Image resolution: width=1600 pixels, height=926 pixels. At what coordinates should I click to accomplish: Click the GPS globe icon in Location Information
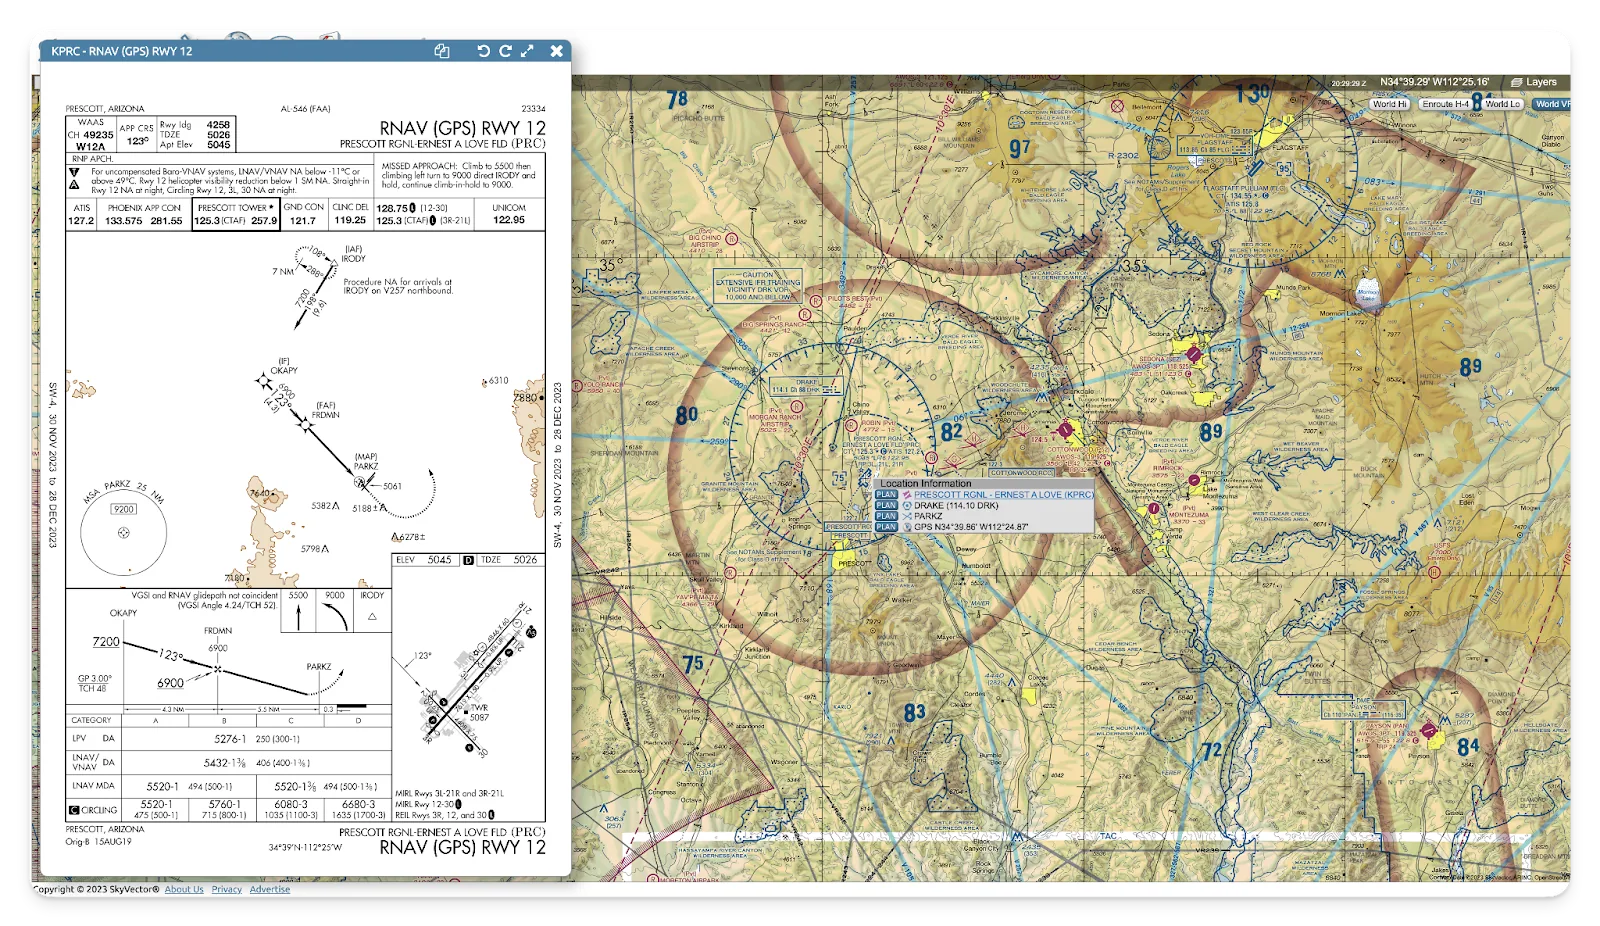click(x=907, y=527)
